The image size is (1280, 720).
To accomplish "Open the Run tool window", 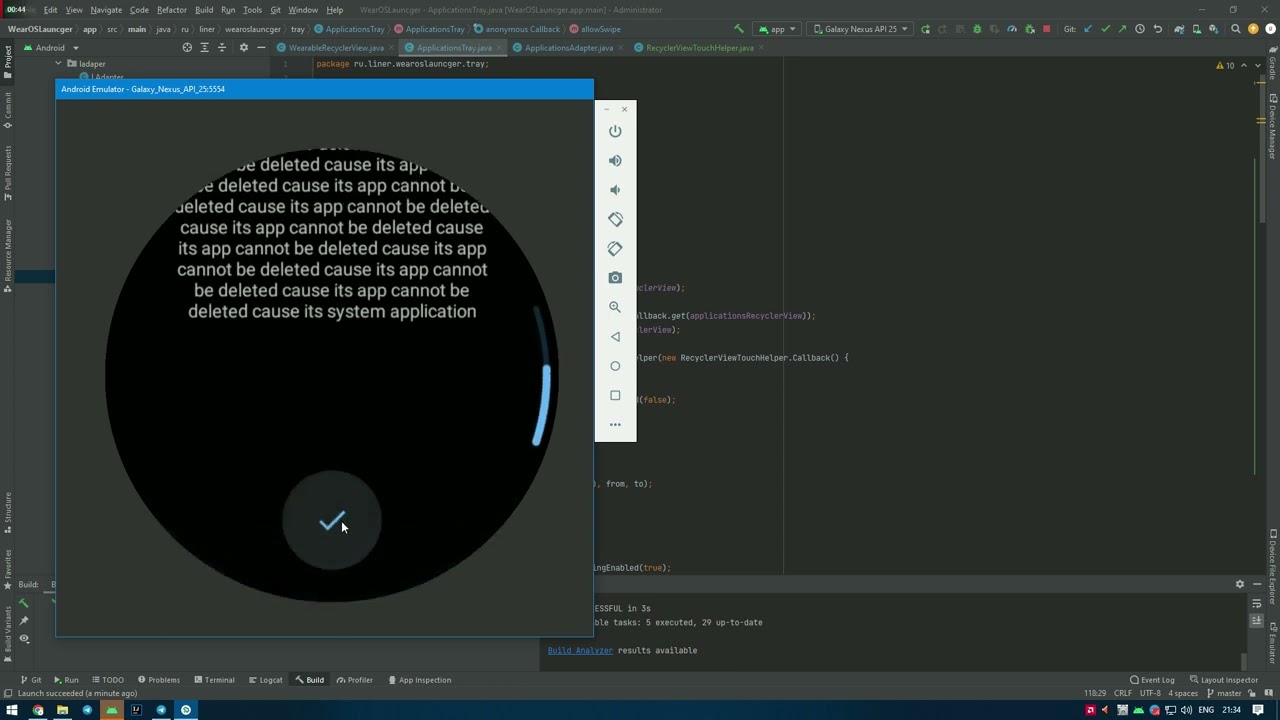I will pyautogui.click(x=66, y=680).
